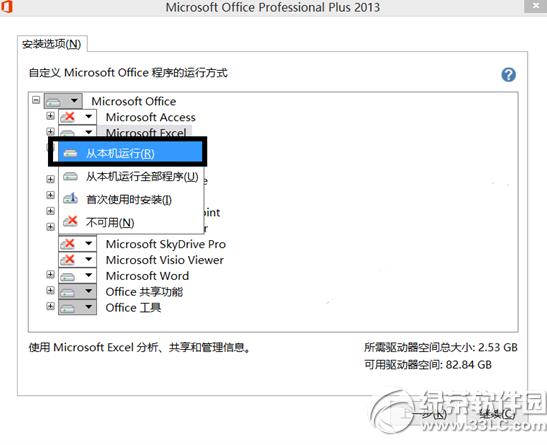Open the help icon in the options panel
Image resolution: width=547 pixels, height=445 pixels.
click(509, 75)
